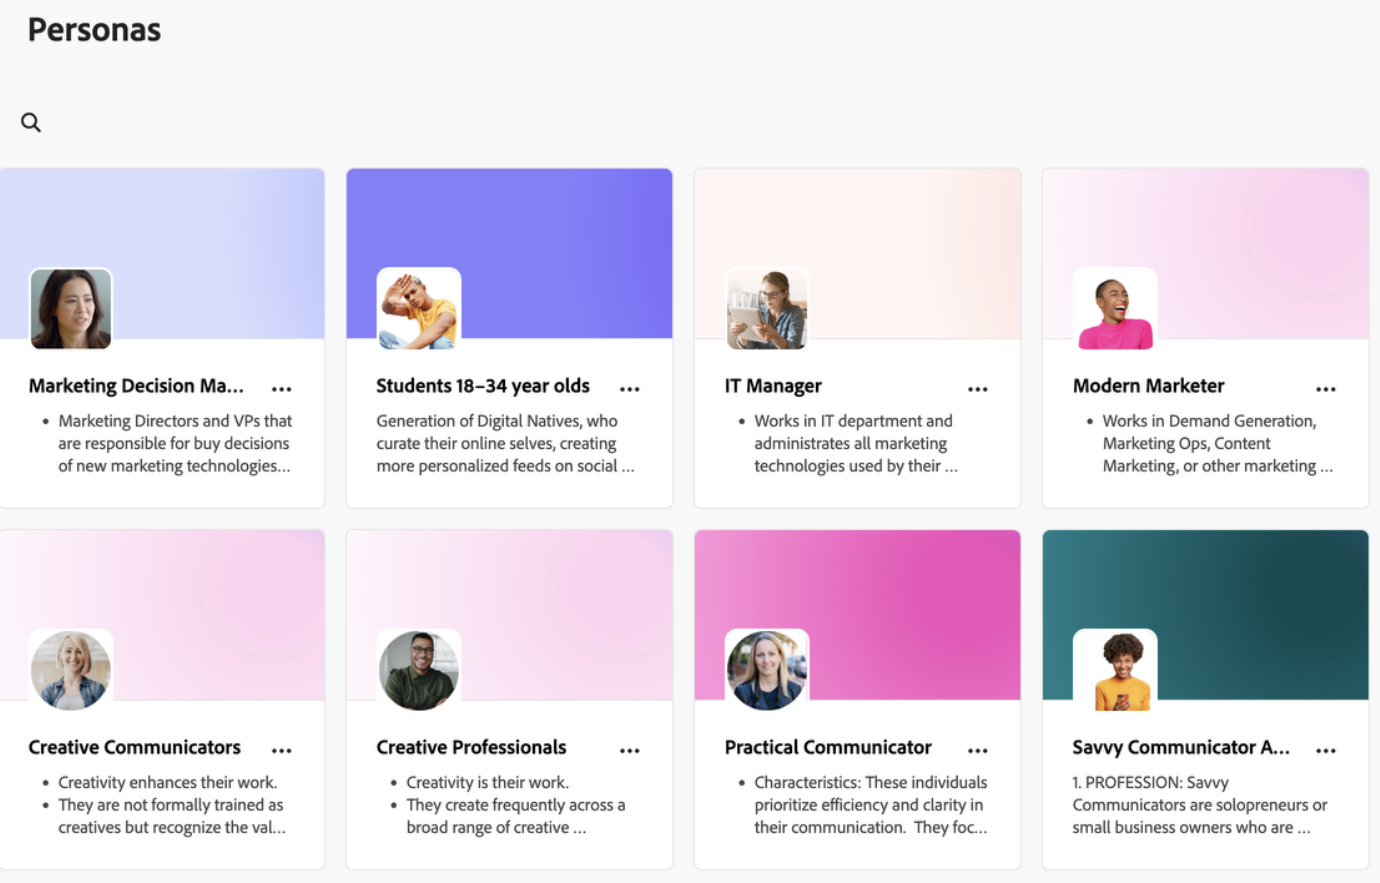Open the Practical Communicator card title

(828, 747)
